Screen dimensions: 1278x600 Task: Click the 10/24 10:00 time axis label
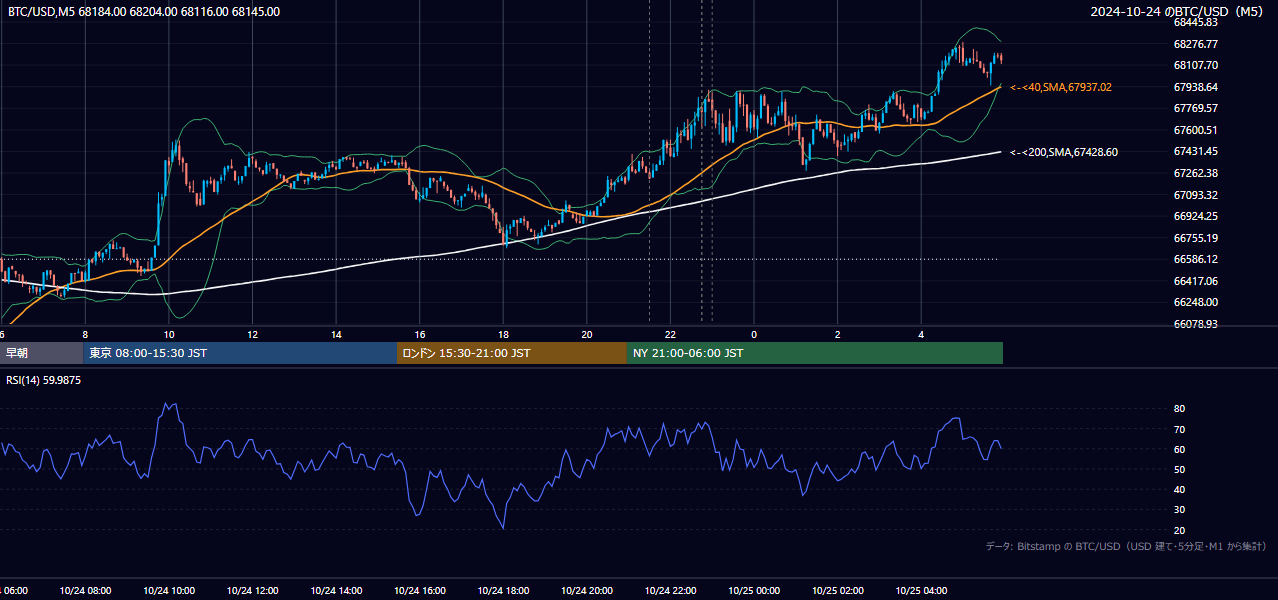tap(169, 591)
